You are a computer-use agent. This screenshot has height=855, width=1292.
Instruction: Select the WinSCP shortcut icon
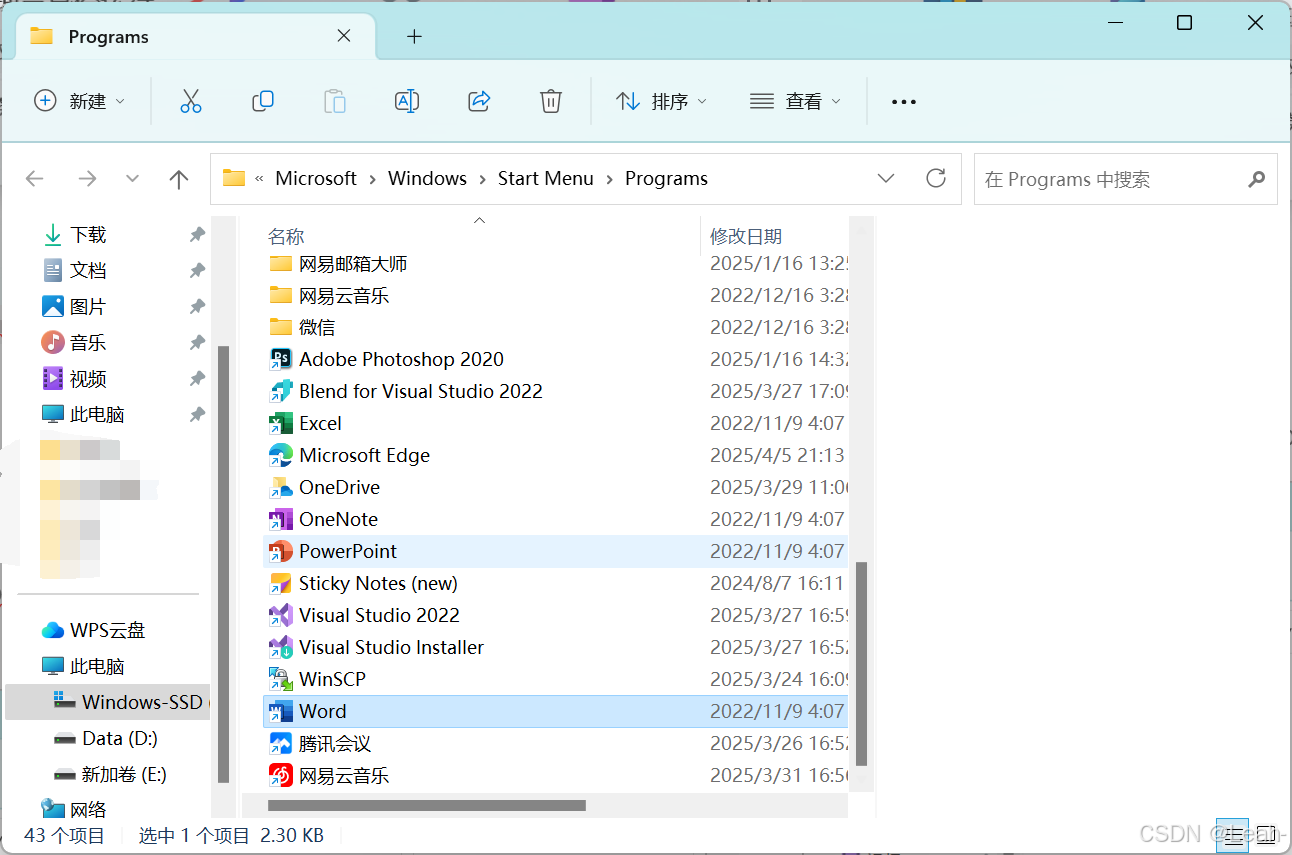pos(281,680)
